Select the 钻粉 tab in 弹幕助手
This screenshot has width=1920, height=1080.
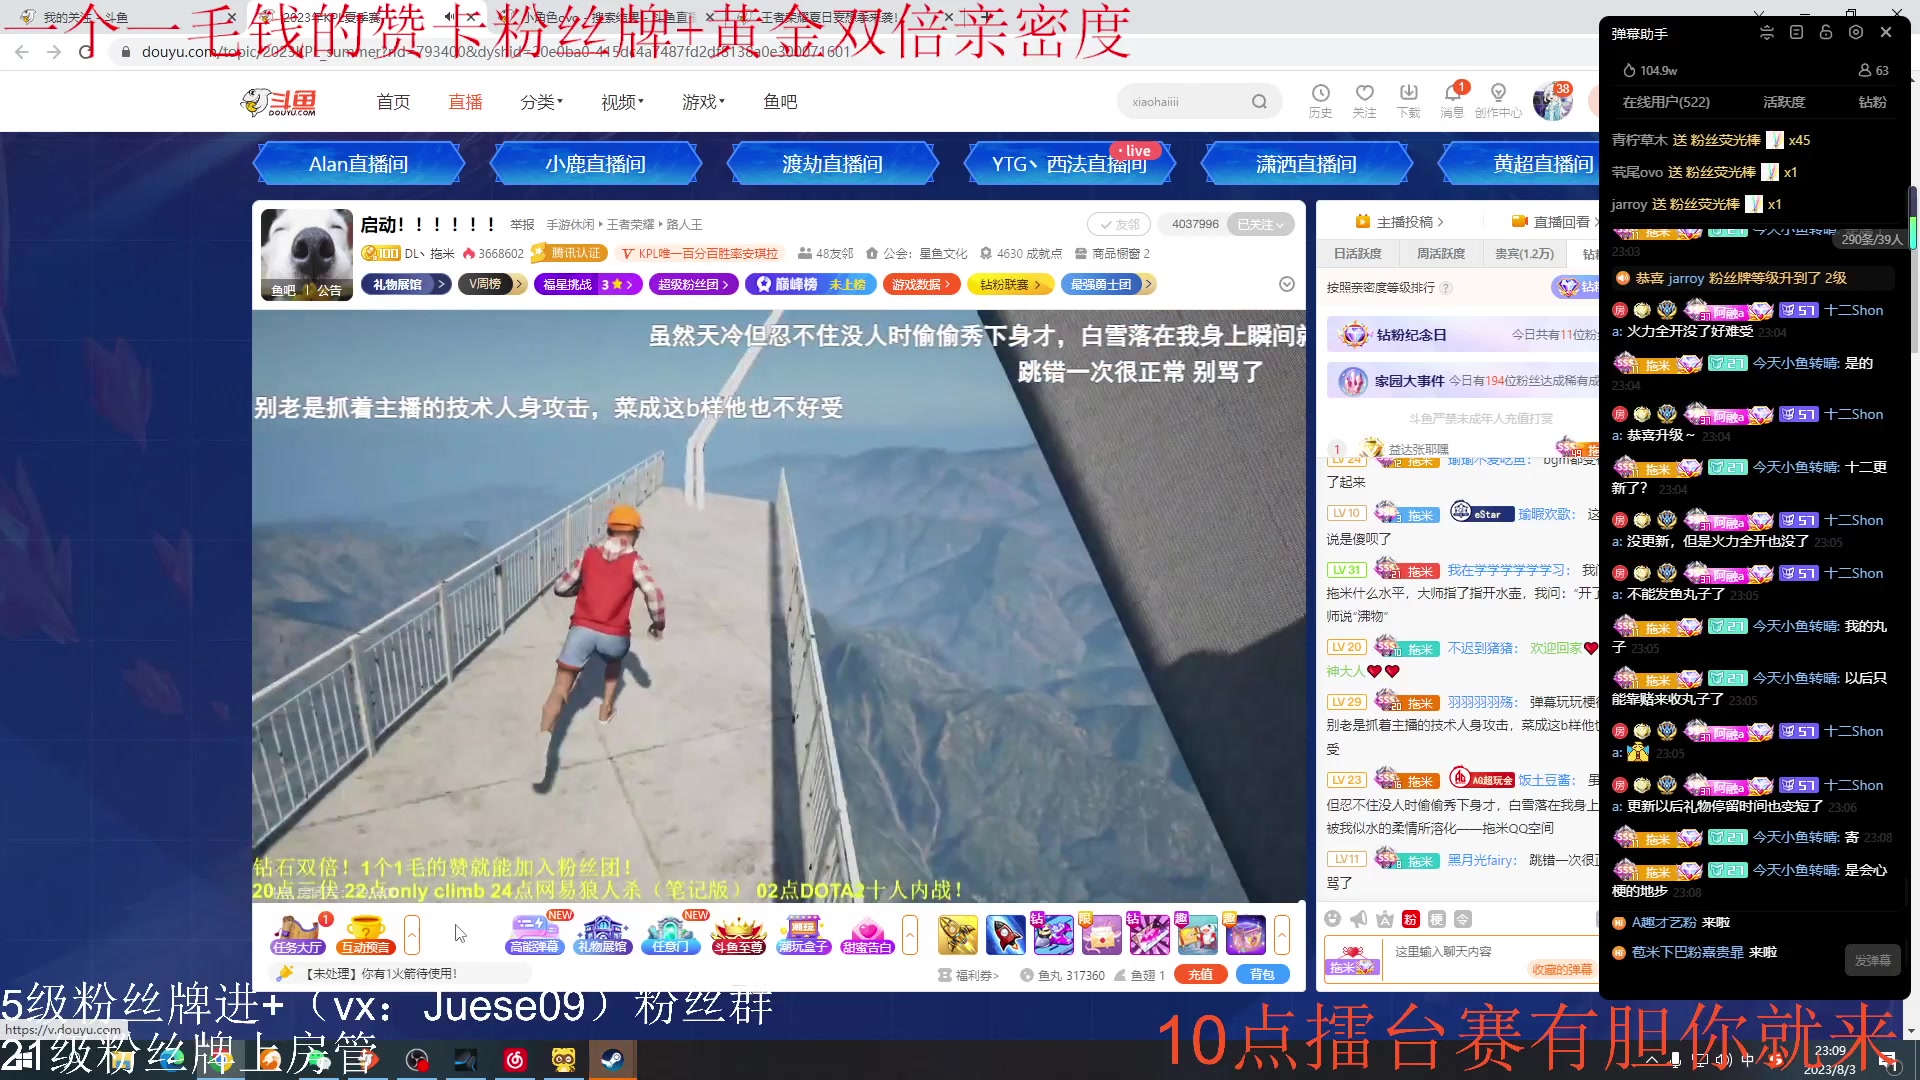1872,102
